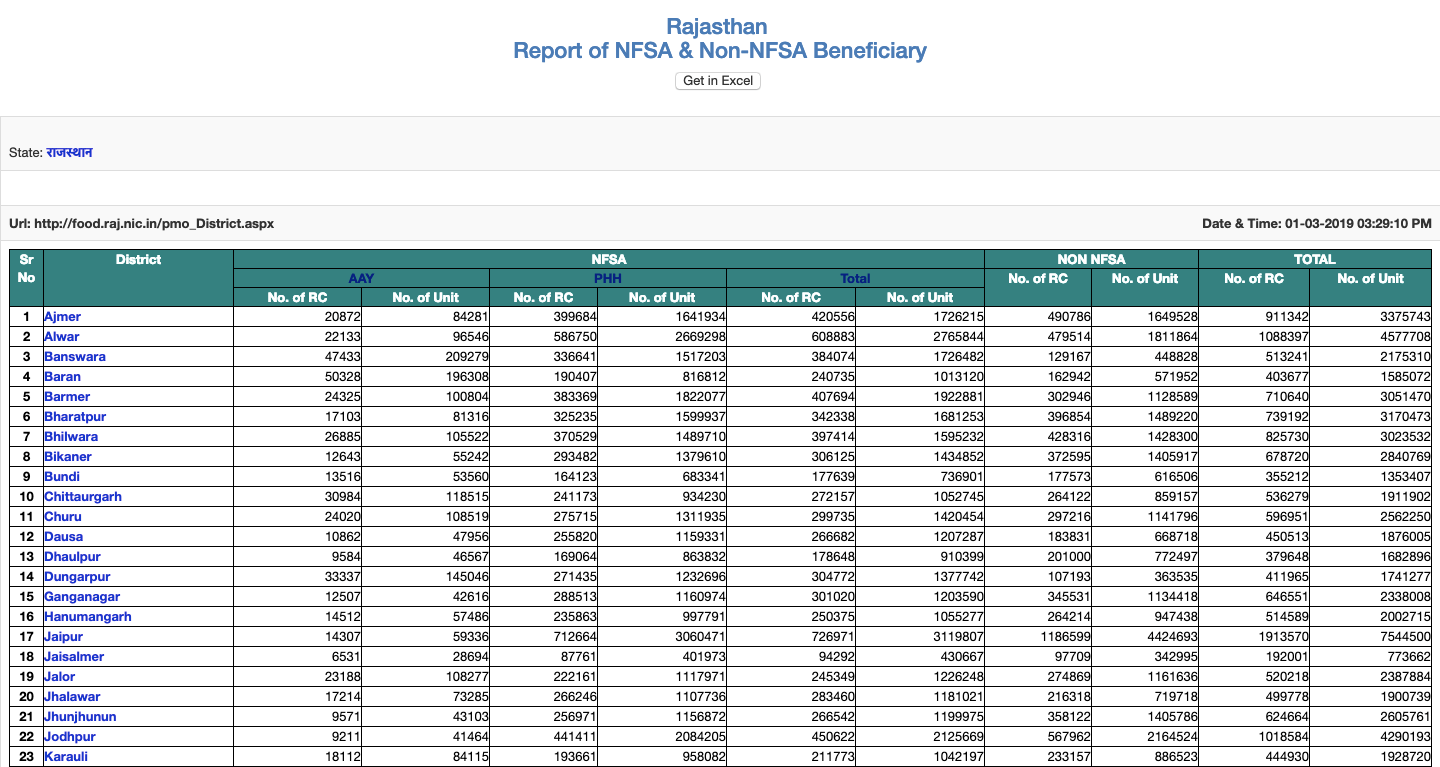Open the Jodhpur district link
The width and height of the screenshot is (1440, 767).
70,737
